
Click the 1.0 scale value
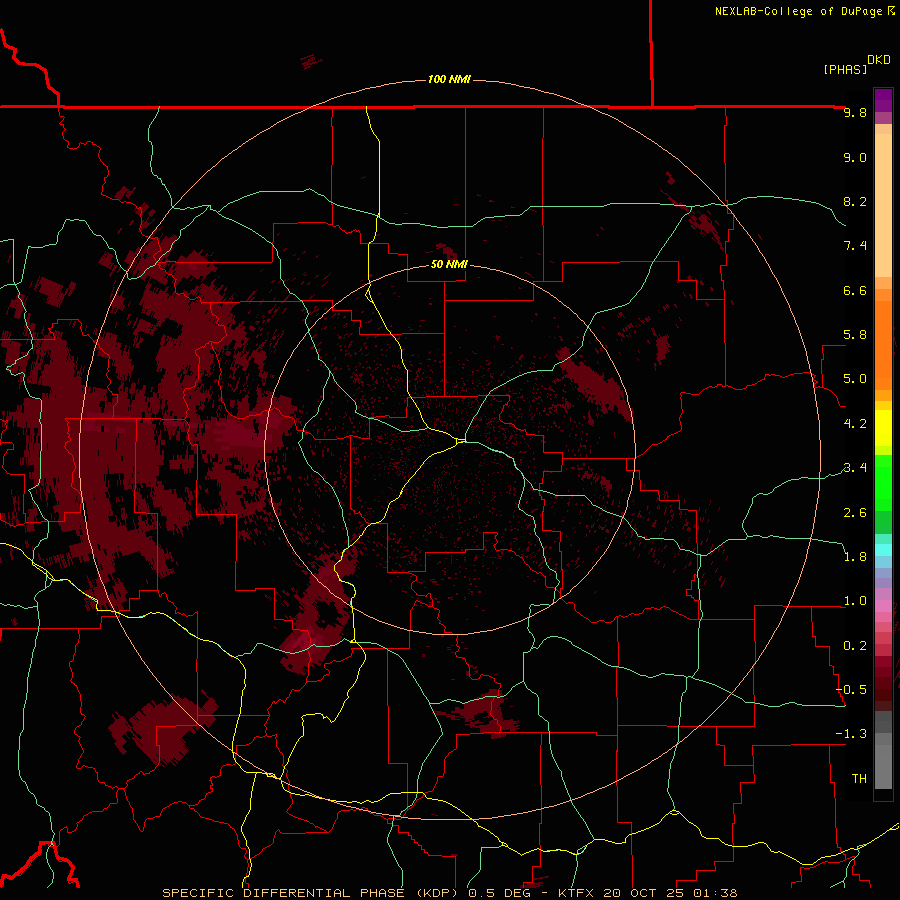pos(855,601)
